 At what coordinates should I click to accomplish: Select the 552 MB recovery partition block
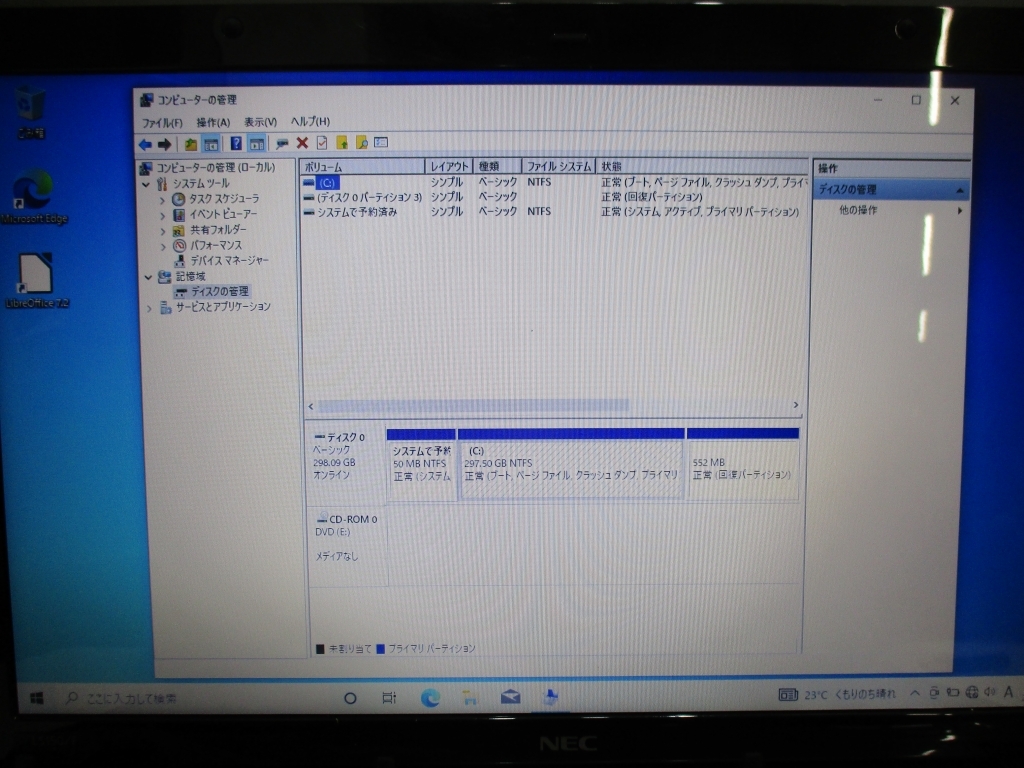[743, 465]
